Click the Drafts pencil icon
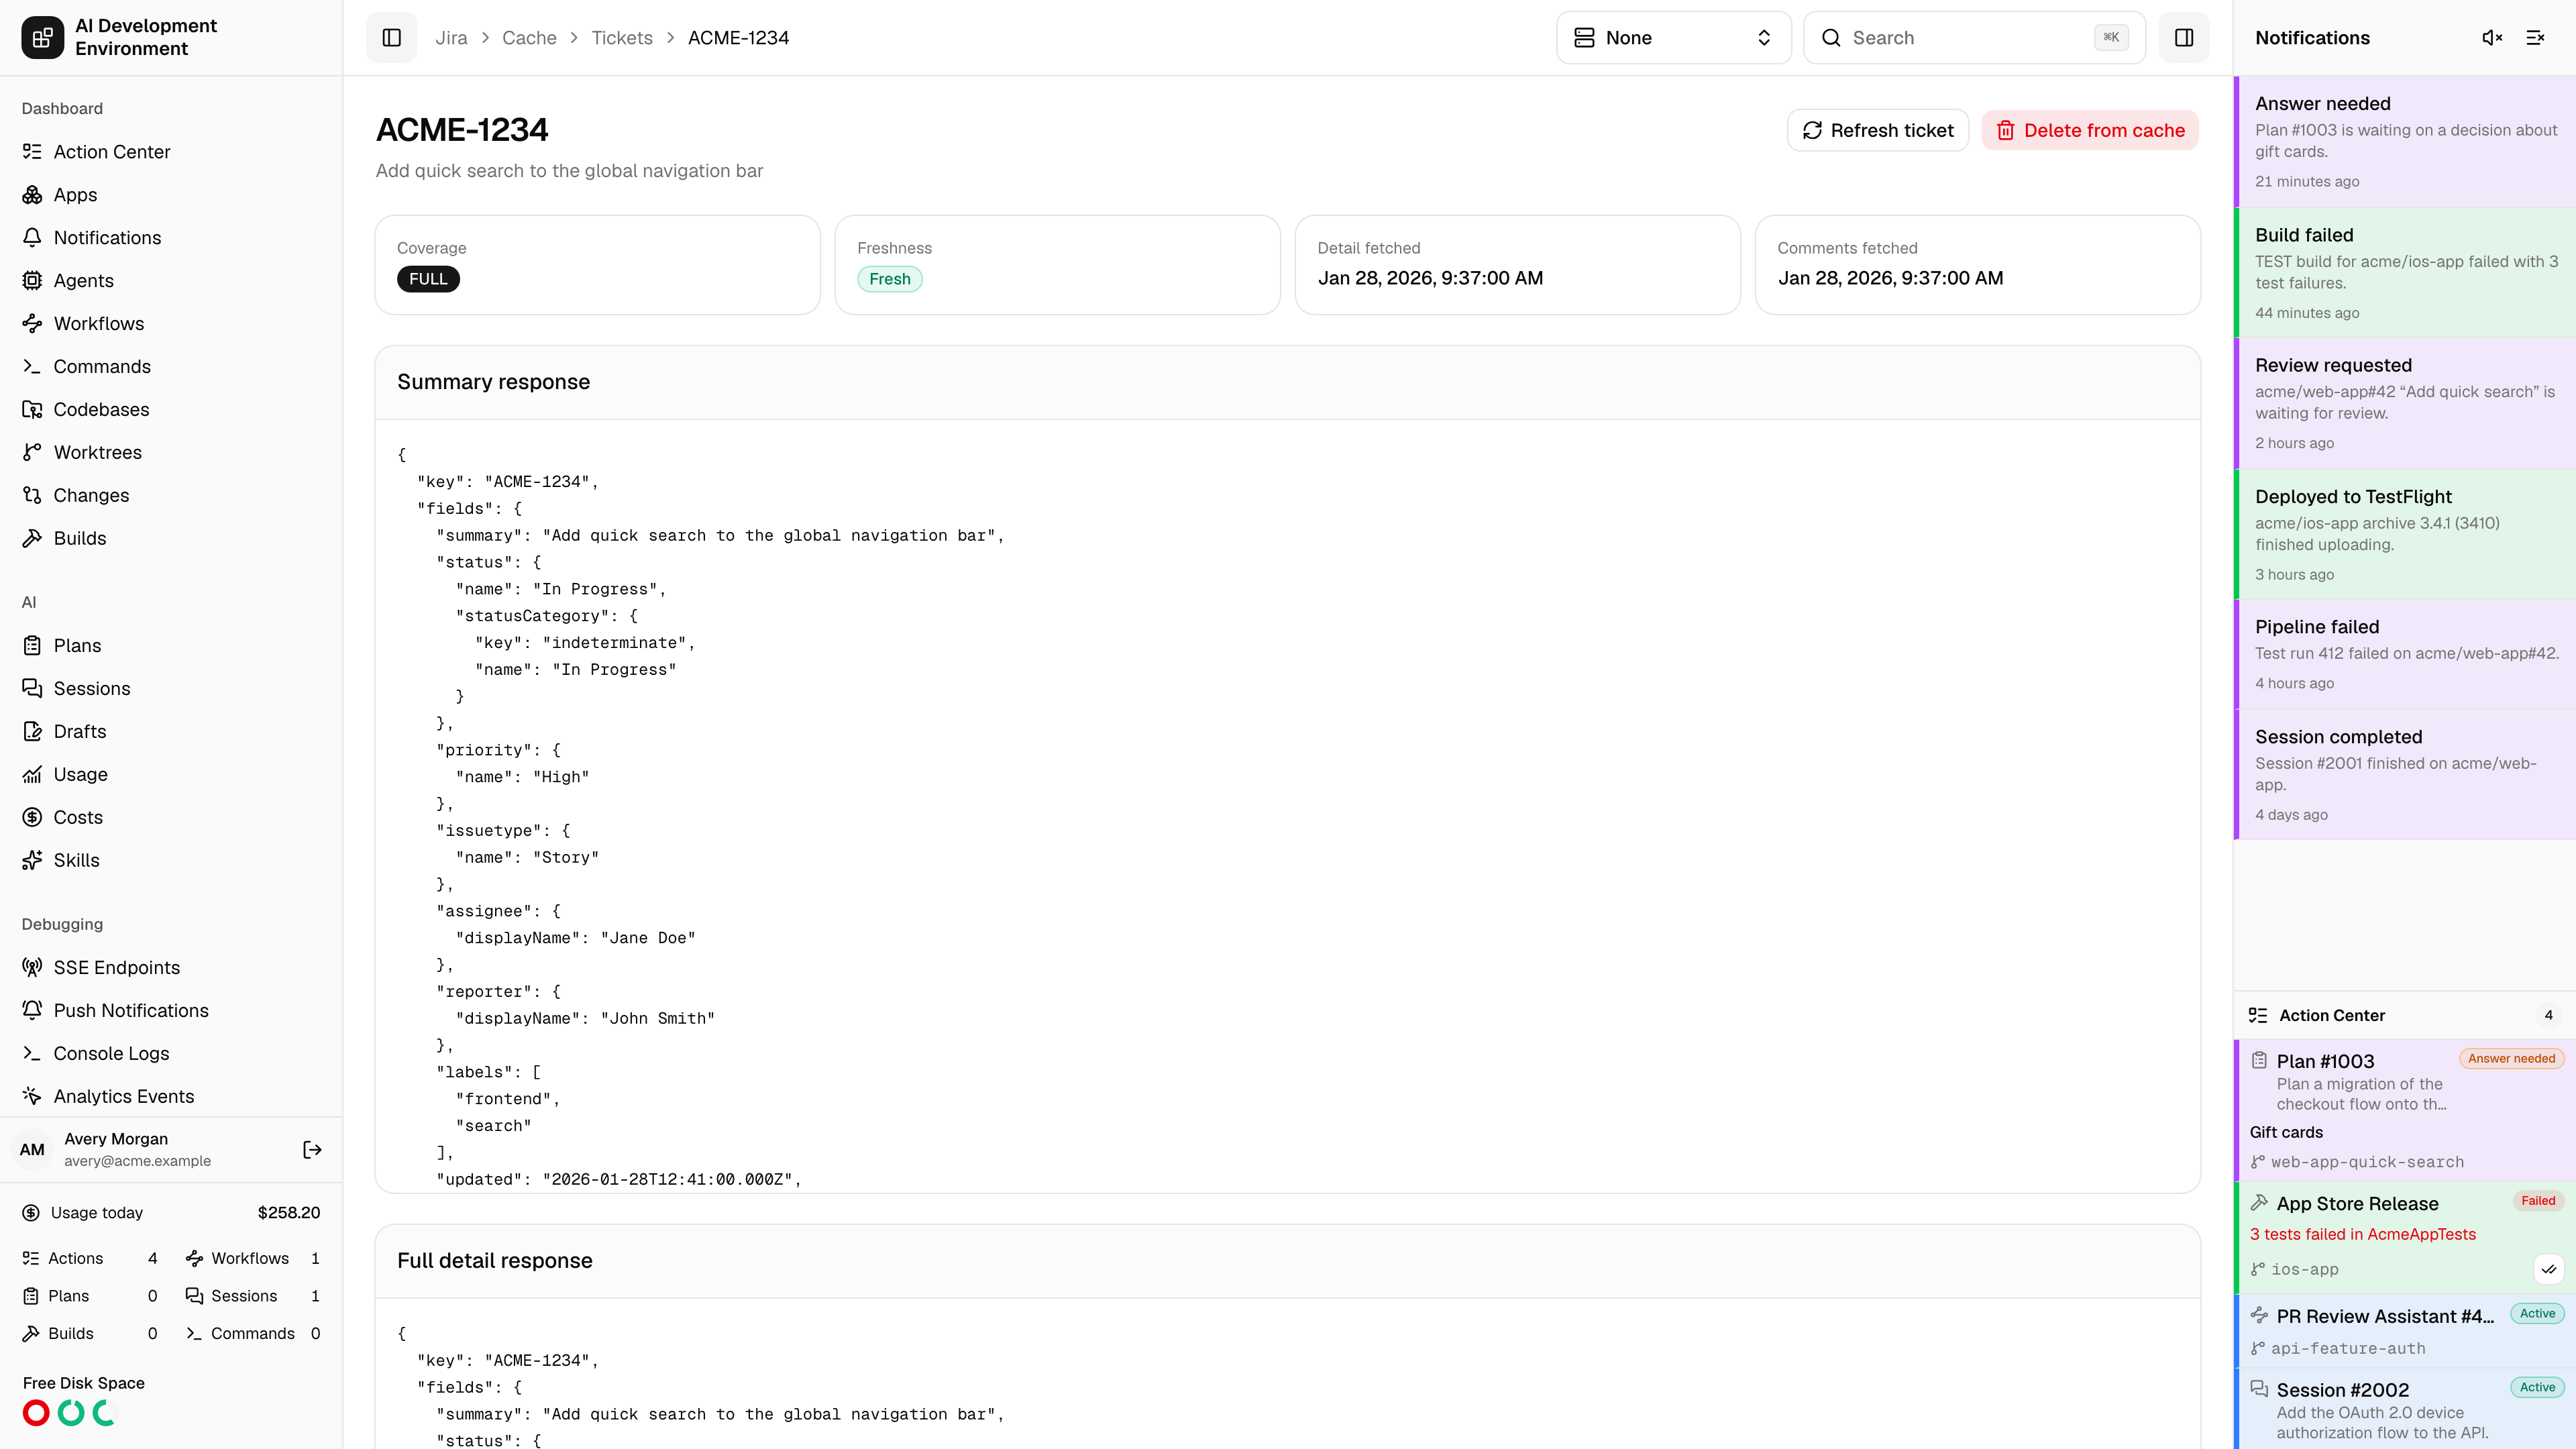Image resolution: width=2576 pixels, height=1449 pixels. click(x=32, y=732)
